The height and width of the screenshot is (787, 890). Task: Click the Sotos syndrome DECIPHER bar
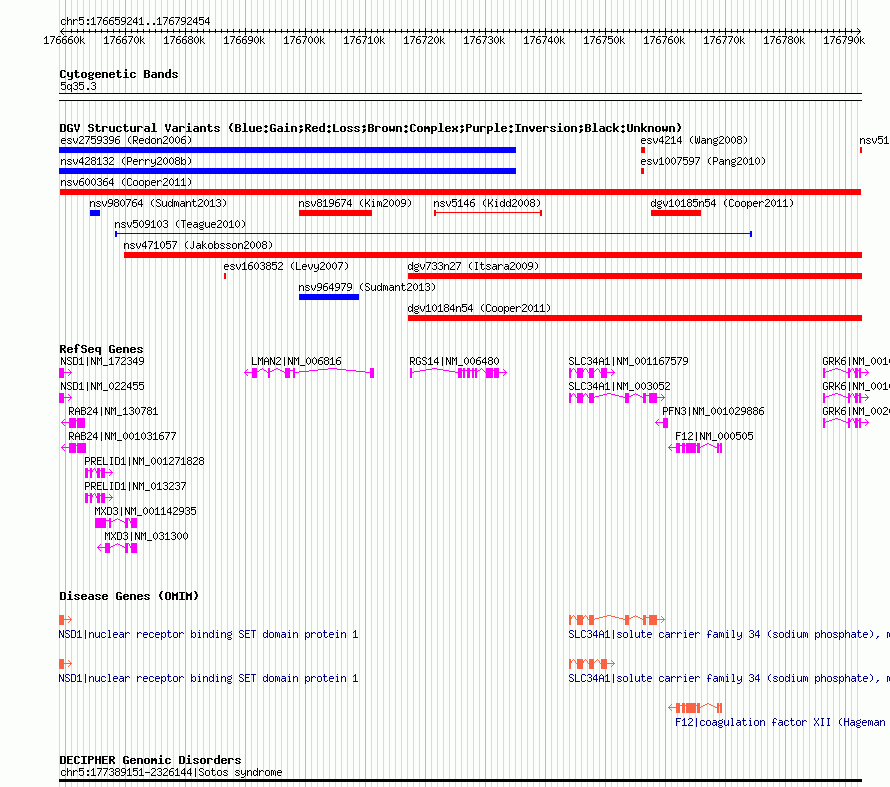tap(460, 781)
